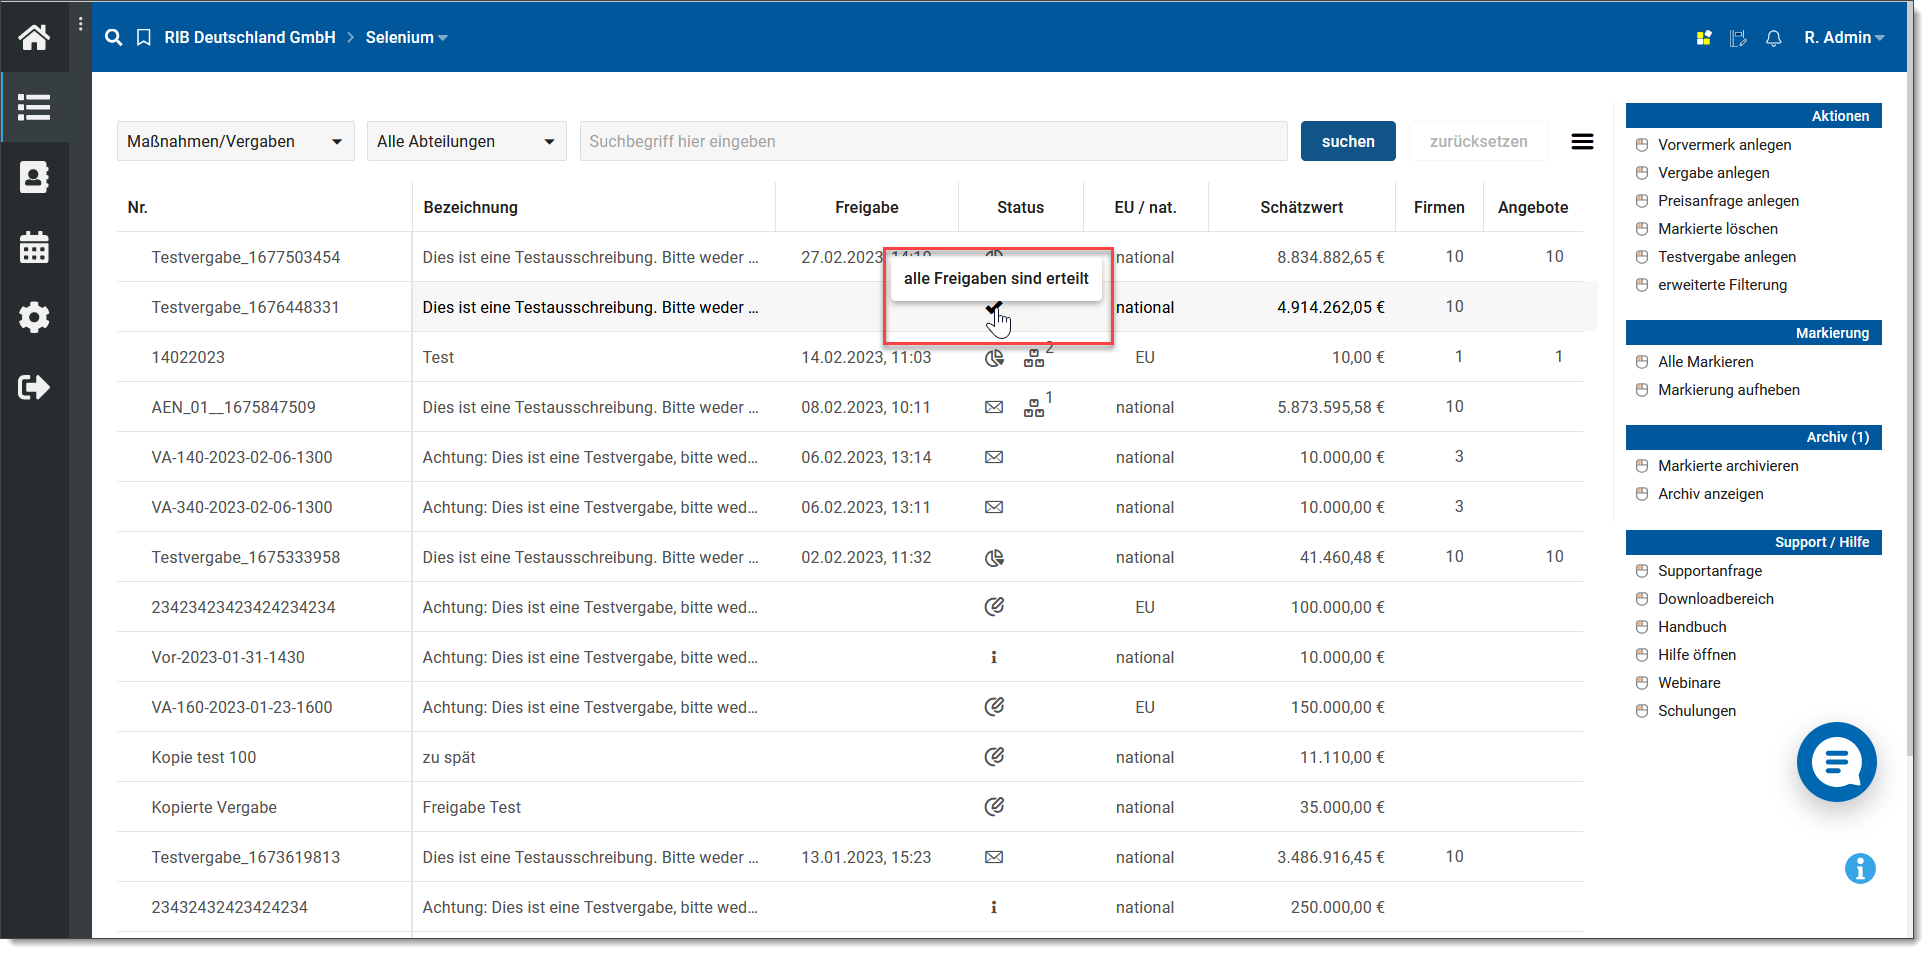Click the bookmark icon in header

[x=144, y=37]
